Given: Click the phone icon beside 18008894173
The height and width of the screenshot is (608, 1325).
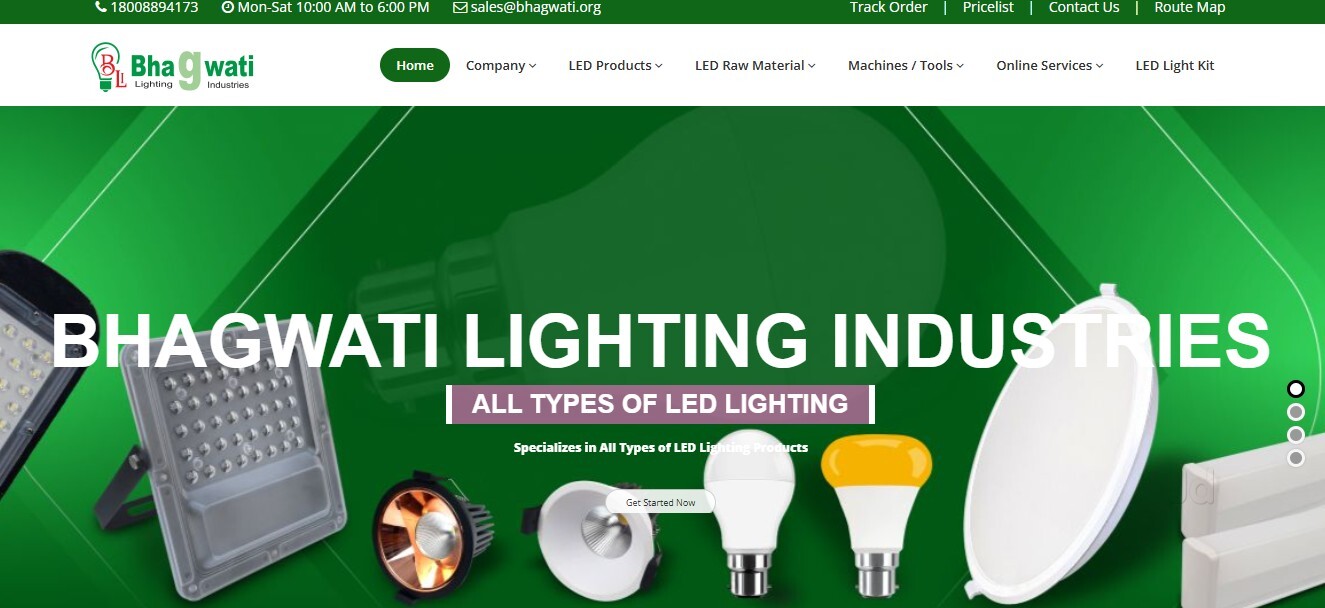Looking at the screenshot, I should (100, 7).
